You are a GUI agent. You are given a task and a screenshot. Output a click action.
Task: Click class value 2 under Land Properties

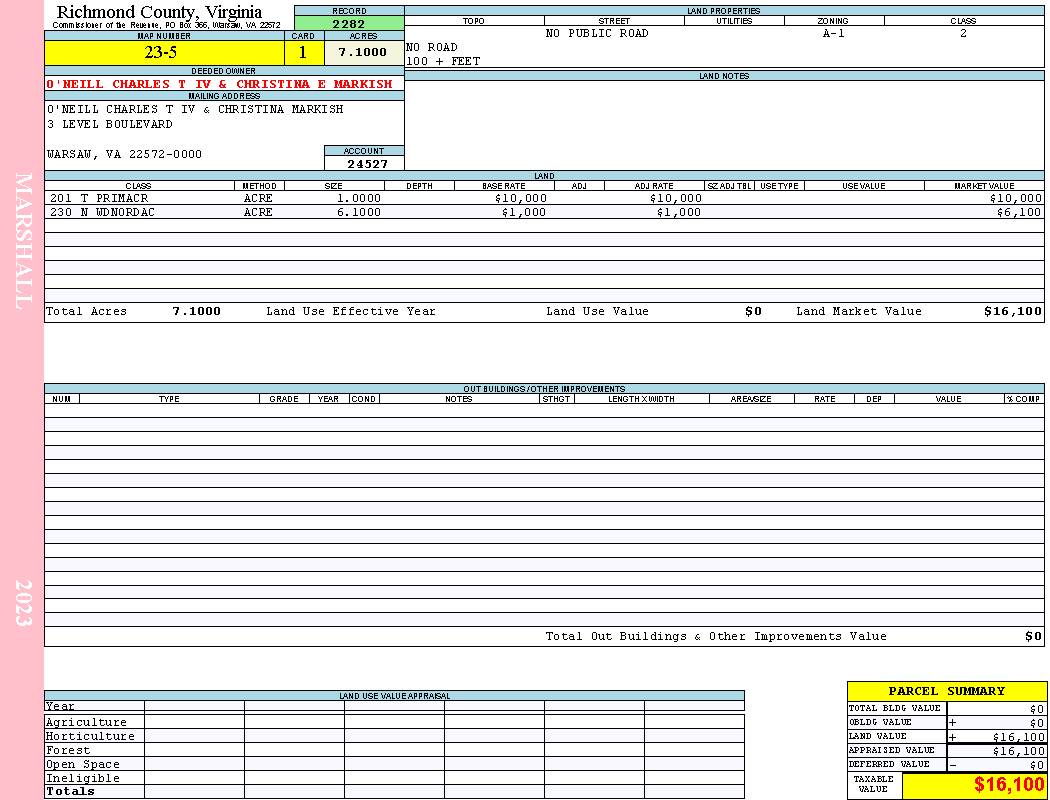click(963, 33)
